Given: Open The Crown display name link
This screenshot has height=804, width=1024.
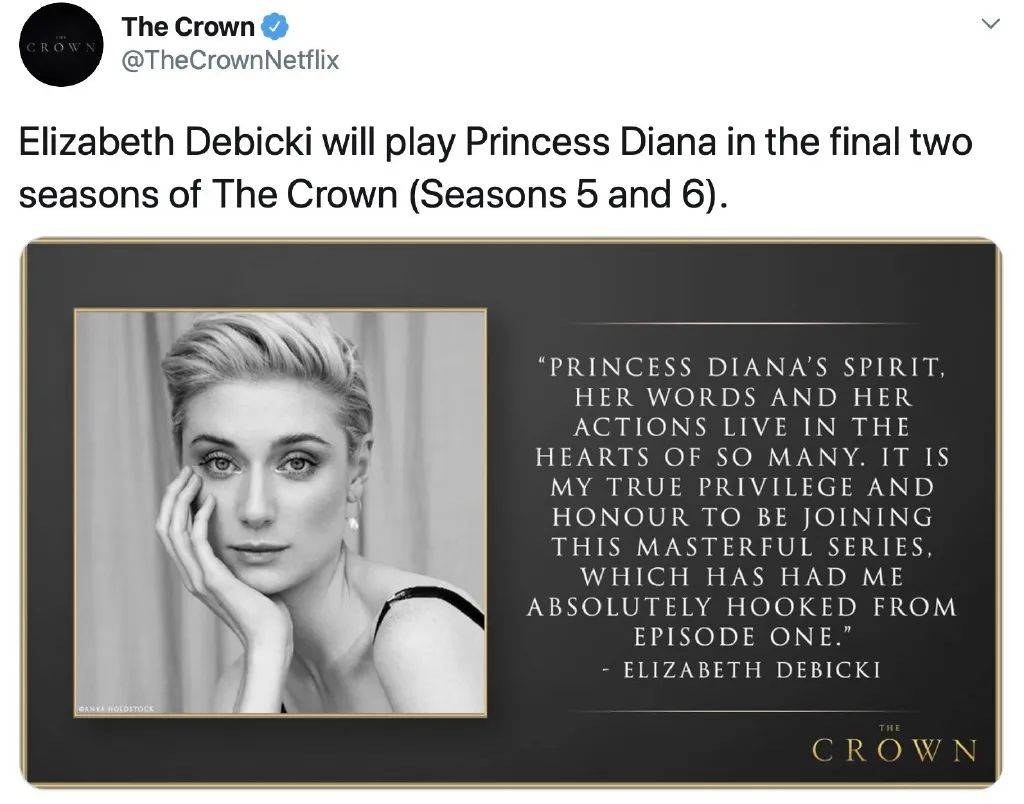Looking at the screenshot, I should point(188,29).
